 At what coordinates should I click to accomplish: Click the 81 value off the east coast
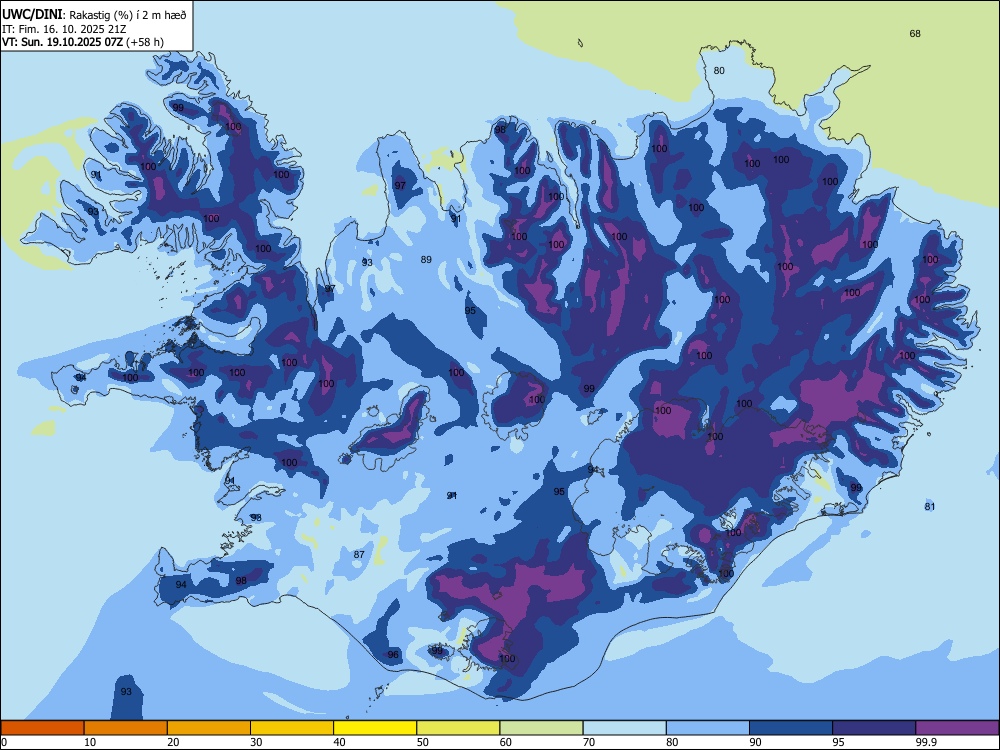[930, 506]
